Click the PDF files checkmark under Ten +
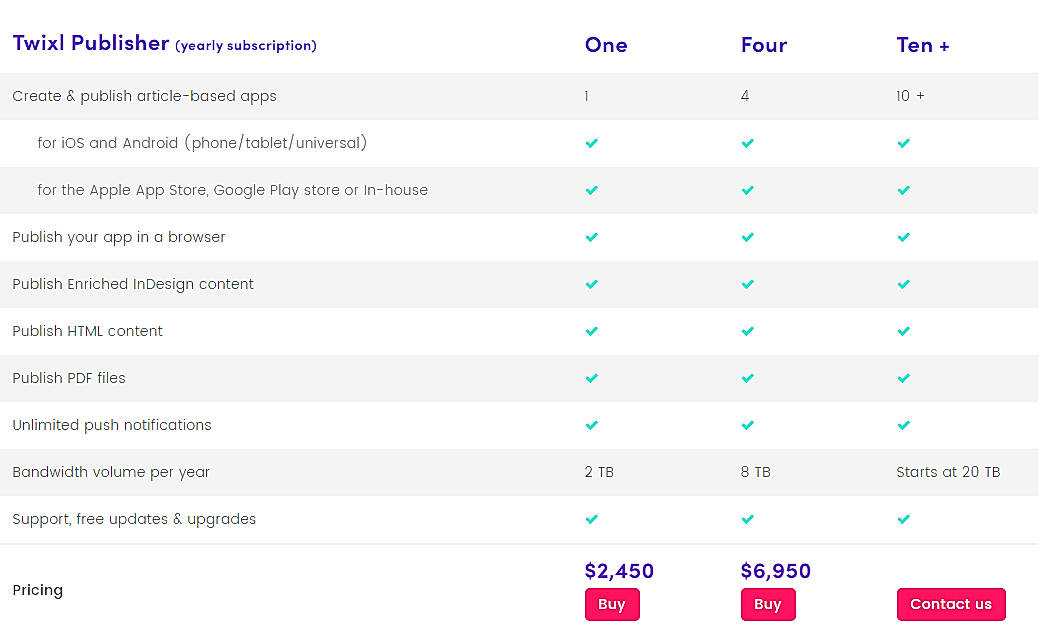Image resolution: width=1046 pixels, height=630 pixels. (x=903, y=378)
